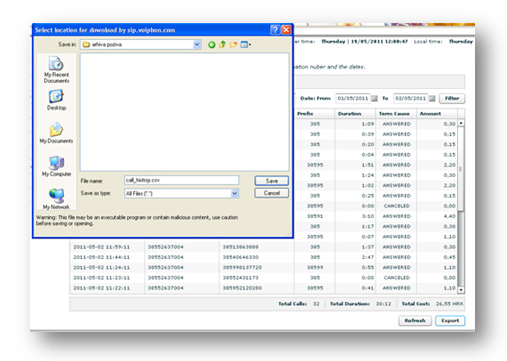Open calendar picker for To date
This screenshot has width=507, height=361.
point(432,98)
